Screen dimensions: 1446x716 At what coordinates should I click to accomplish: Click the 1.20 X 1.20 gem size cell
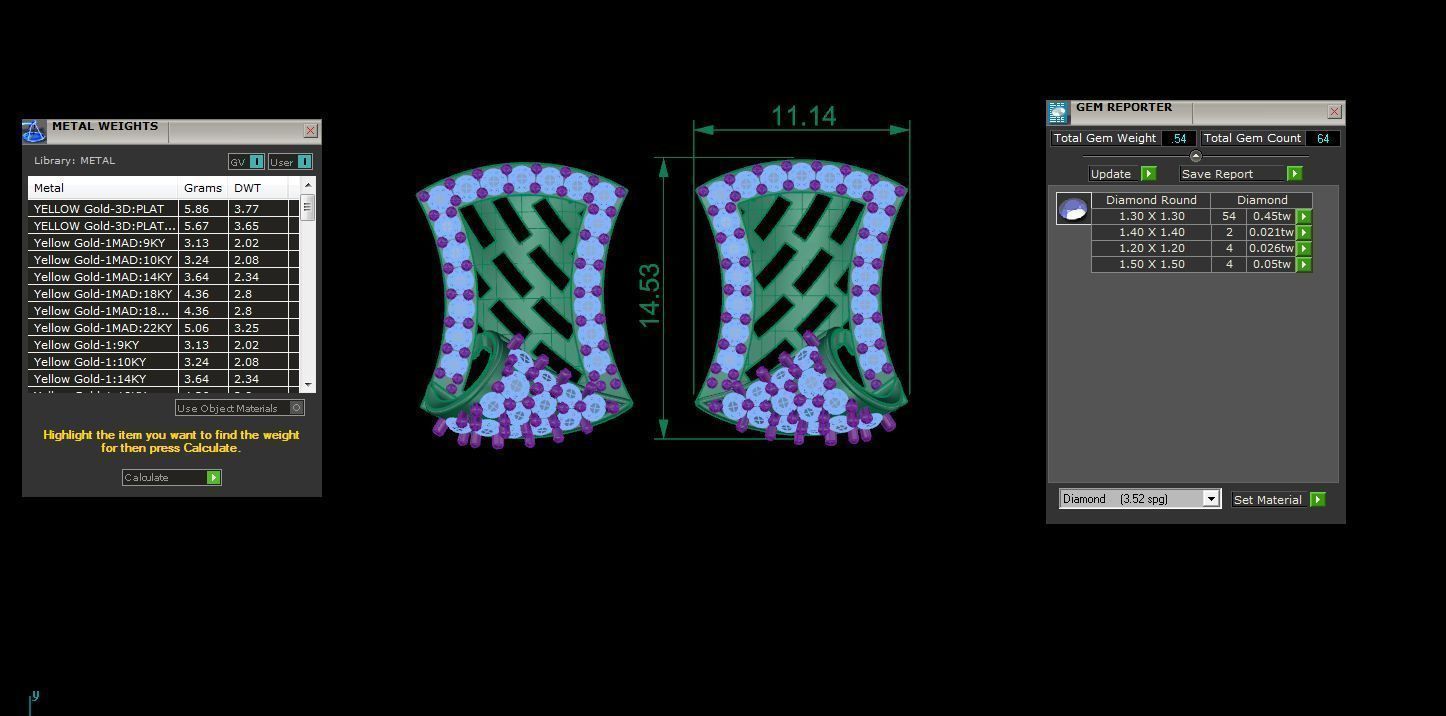1151,248
